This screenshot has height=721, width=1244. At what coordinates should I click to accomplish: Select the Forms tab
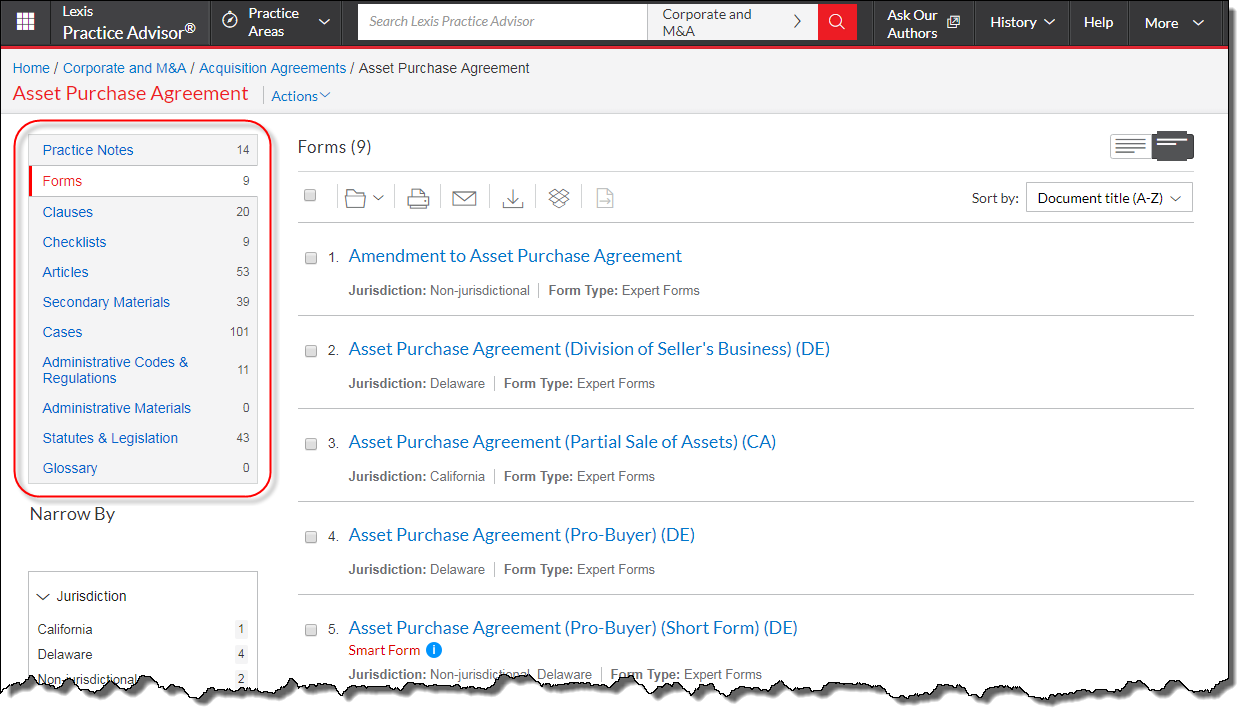pyautogui.click(x=143, y=181)
